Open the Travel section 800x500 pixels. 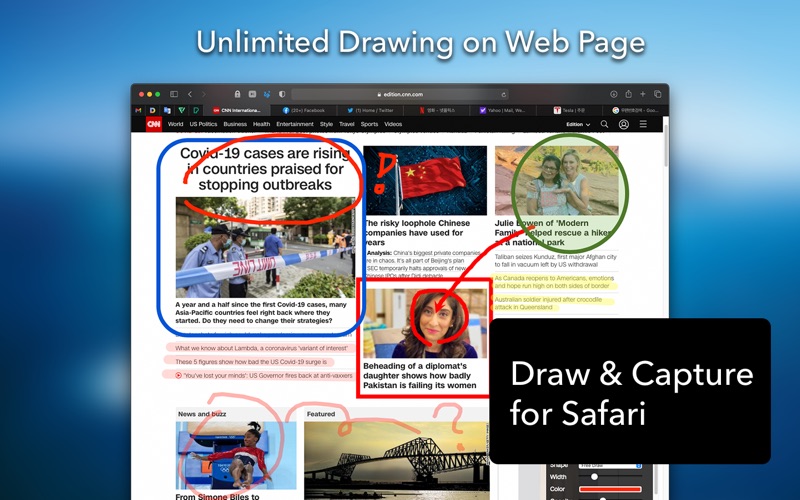coord(346,124)
